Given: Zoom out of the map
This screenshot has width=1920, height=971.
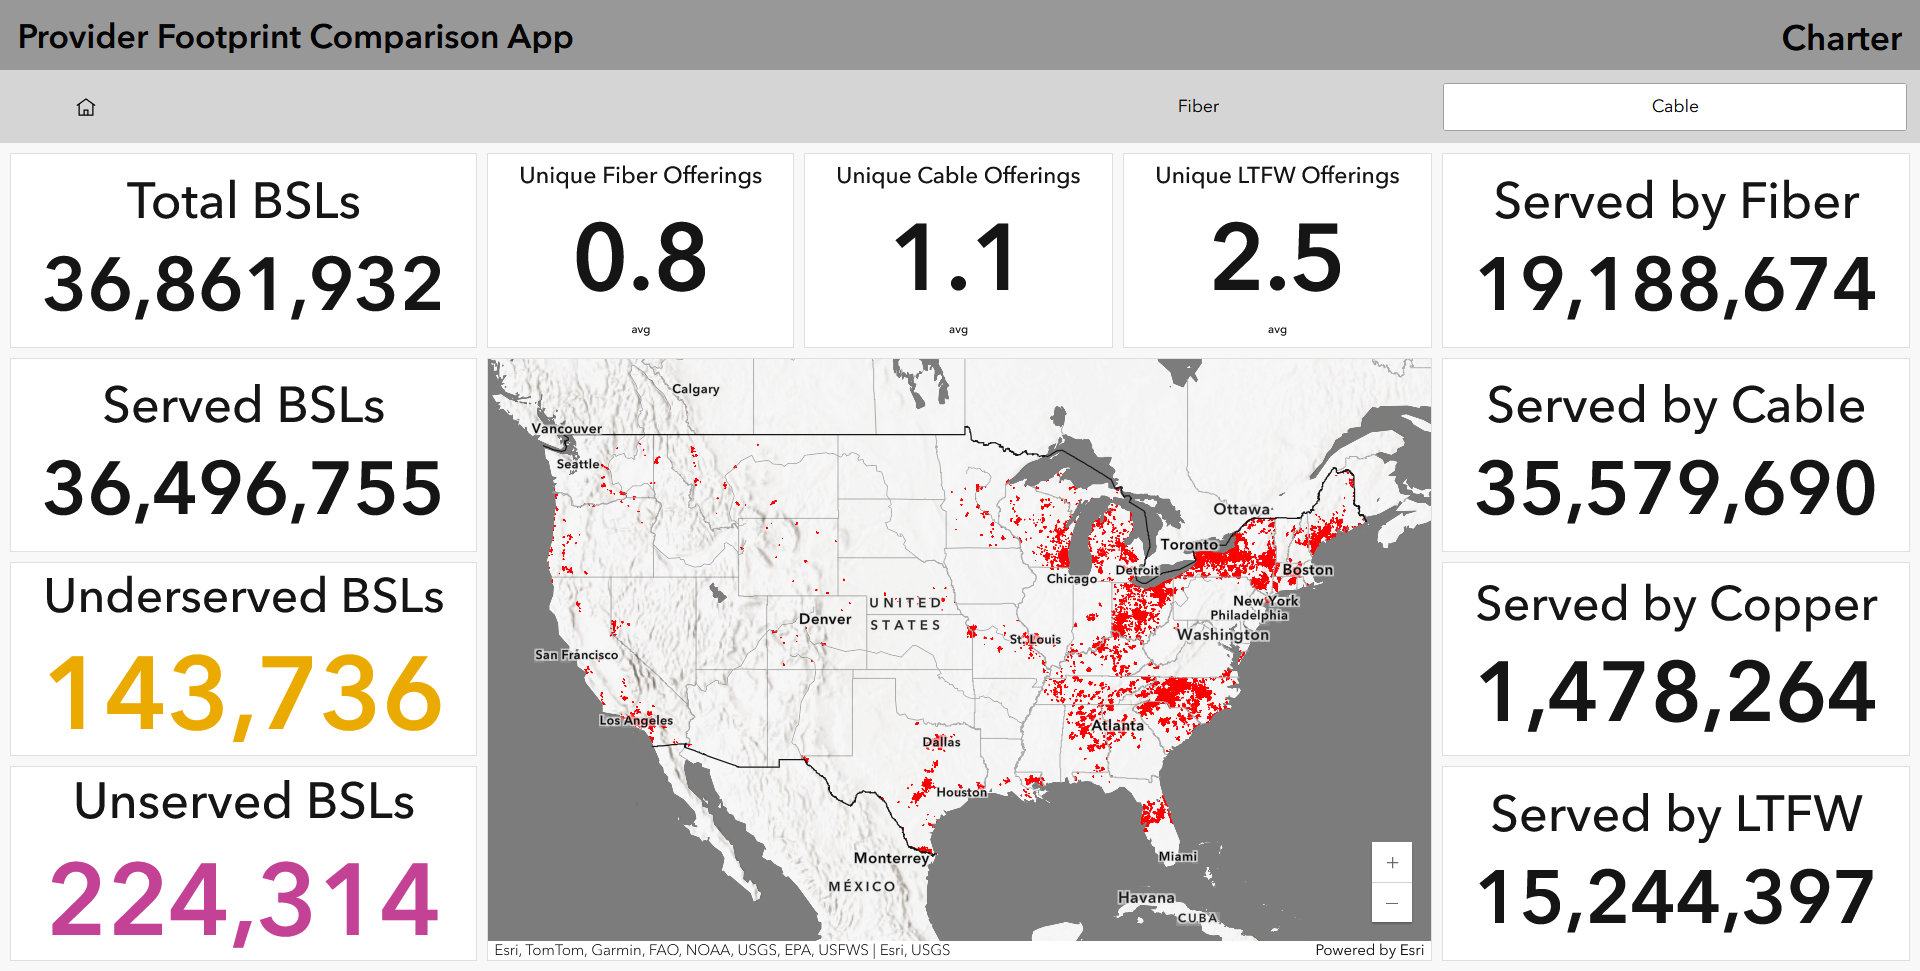Looking at the screenshot, I should [x=1392, y=903].
